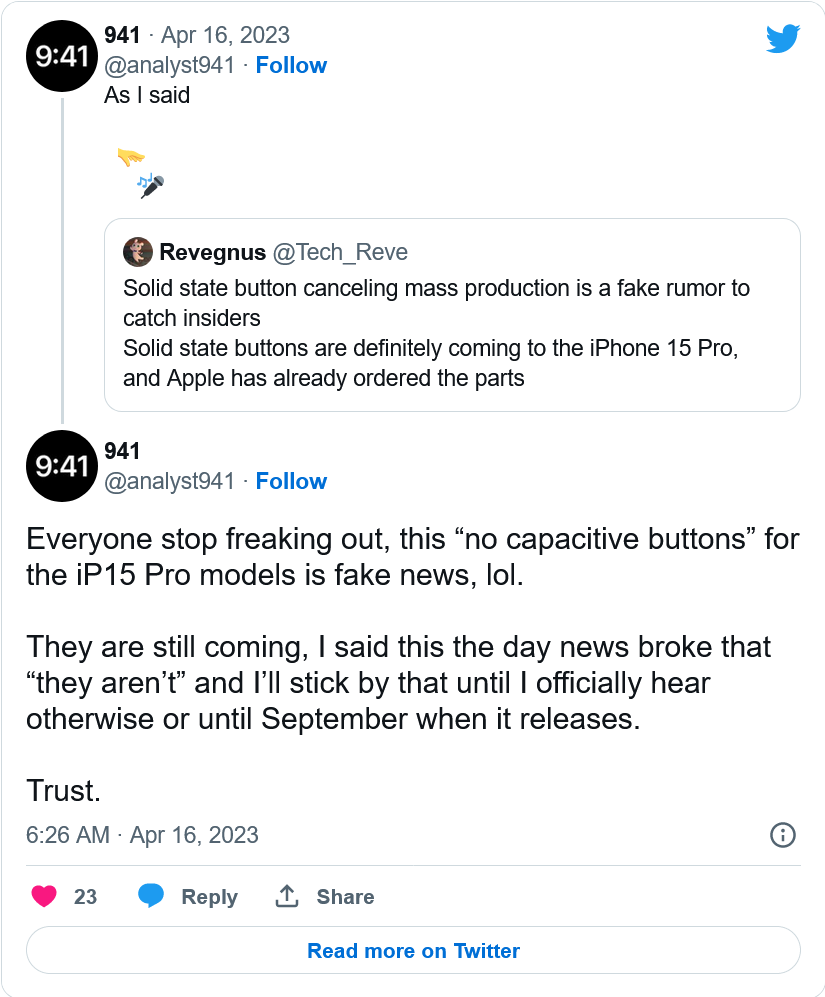The width and height of the screenshot is (825, 997).
Task: Click the Revegnus display name
Action: (211, 252)
